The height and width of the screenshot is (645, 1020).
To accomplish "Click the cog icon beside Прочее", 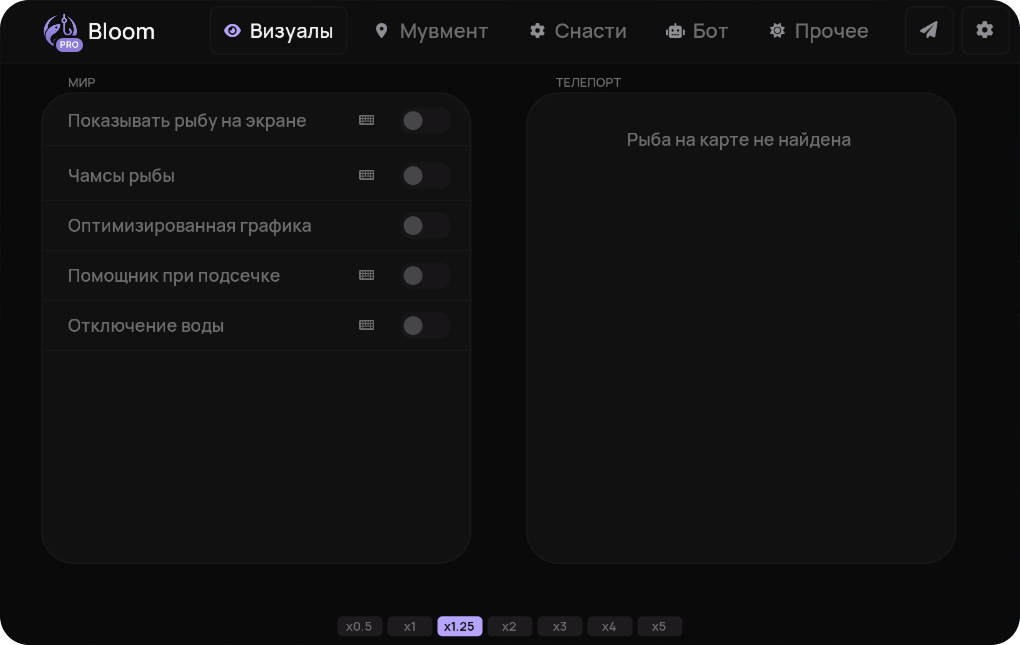I will coord(777,31).
